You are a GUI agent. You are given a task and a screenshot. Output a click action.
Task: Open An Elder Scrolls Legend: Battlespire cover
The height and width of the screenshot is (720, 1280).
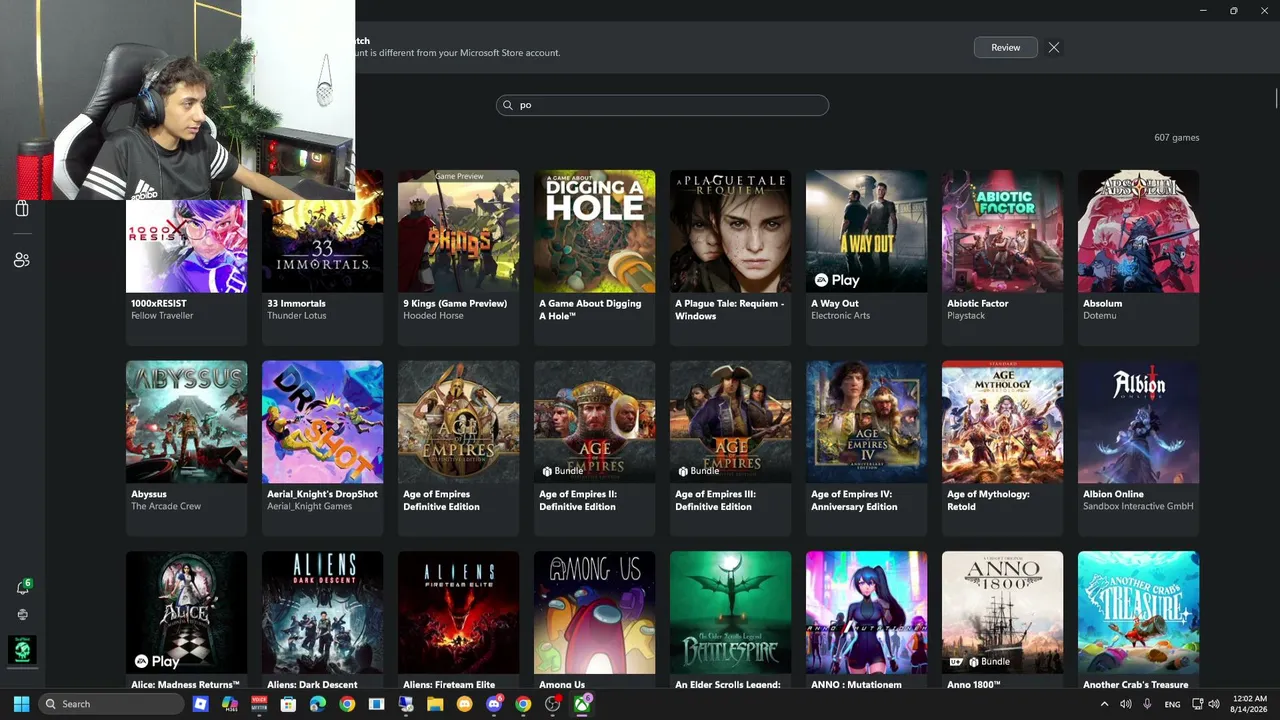pos(730,613)
